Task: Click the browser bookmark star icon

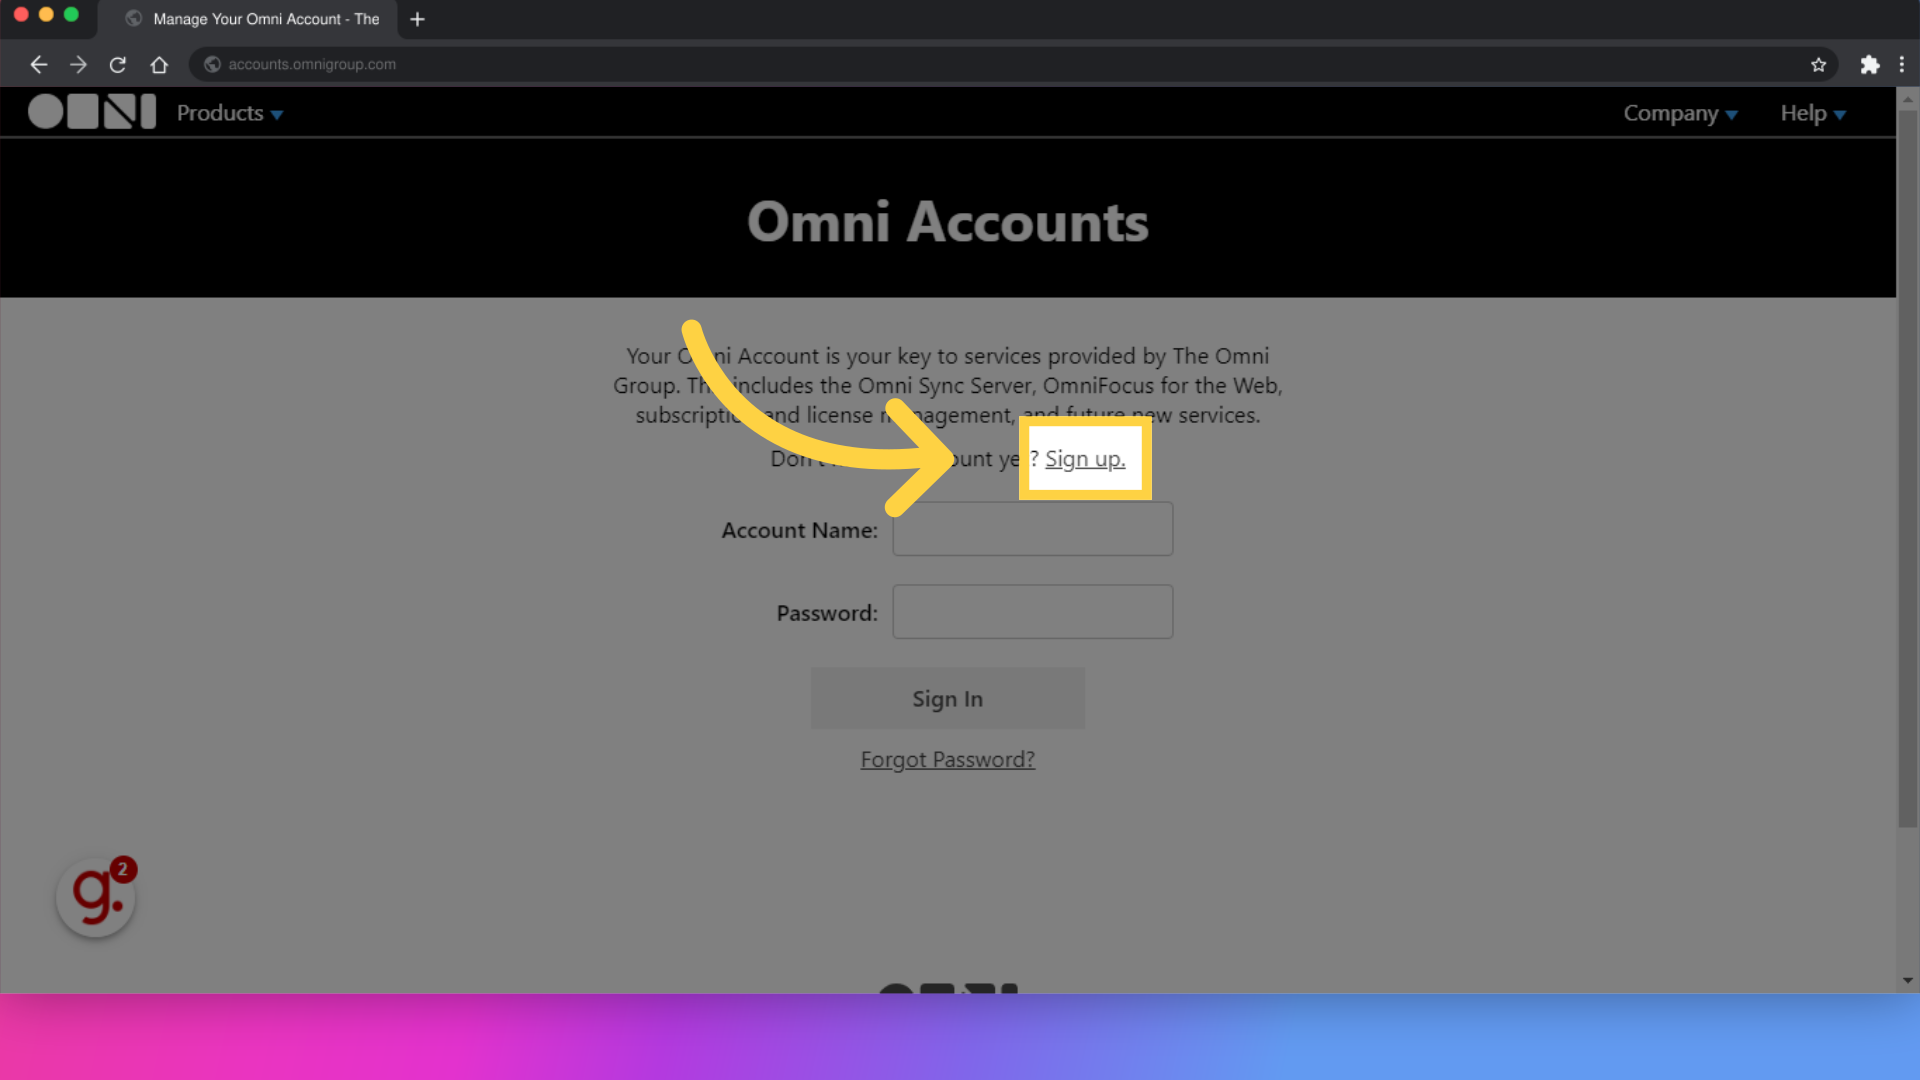Action: point(1818,63)
